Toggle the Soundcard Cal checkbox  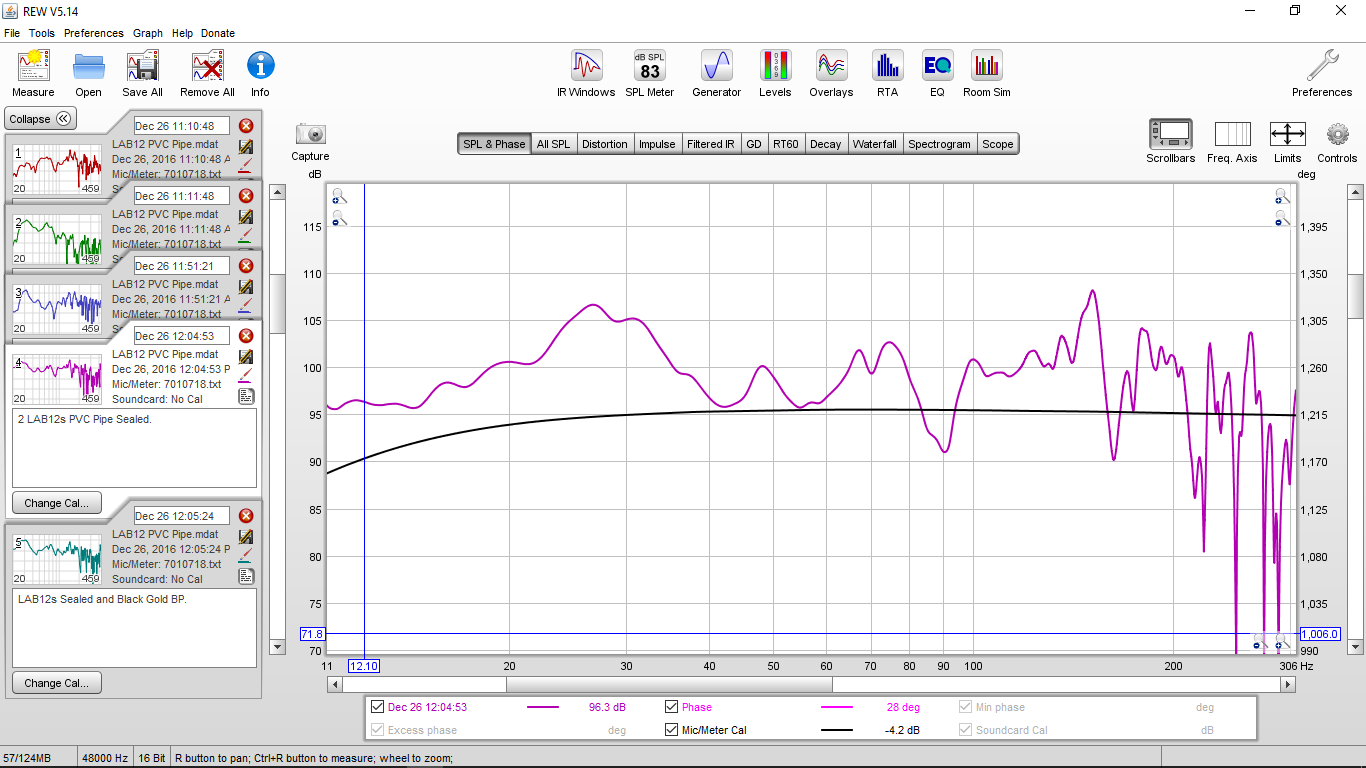pyautogui.click(x=965, y=730)
